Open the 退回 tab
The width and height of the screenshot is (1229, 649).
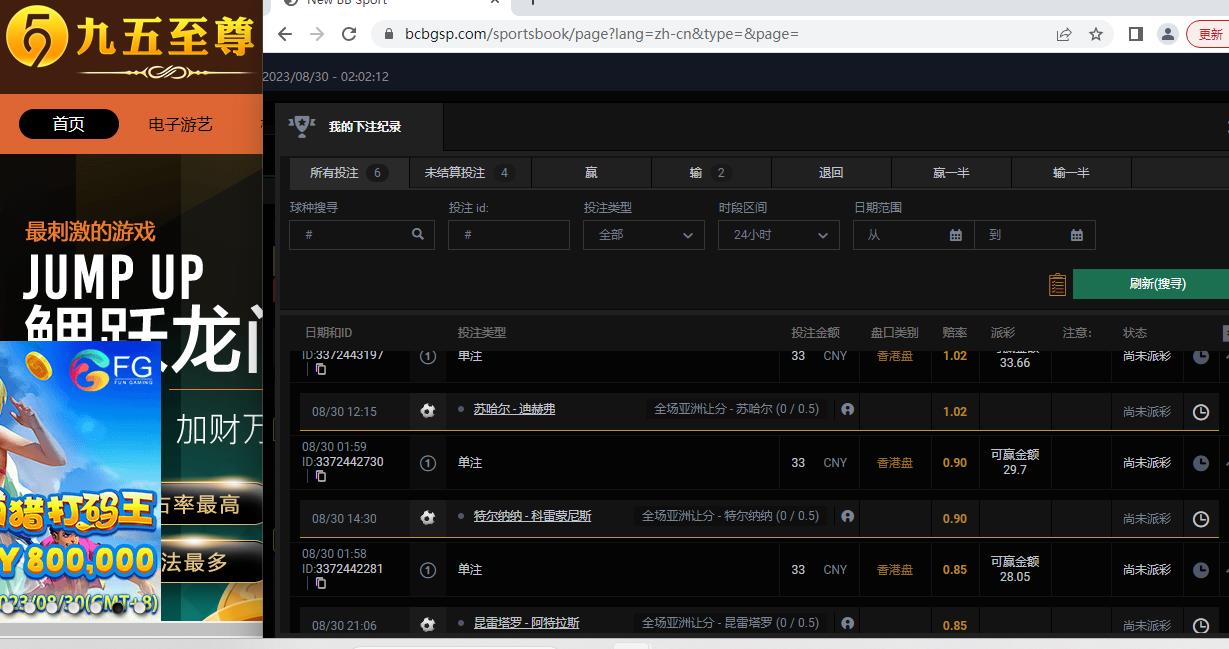click(831, 173)
